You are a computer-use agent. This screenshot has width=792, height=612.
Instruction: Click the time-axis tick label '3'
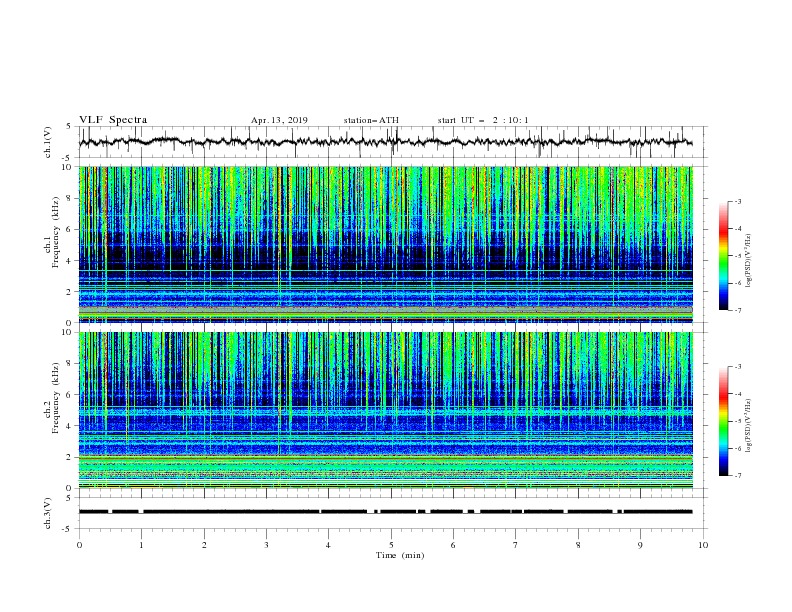tap(266, 545)
